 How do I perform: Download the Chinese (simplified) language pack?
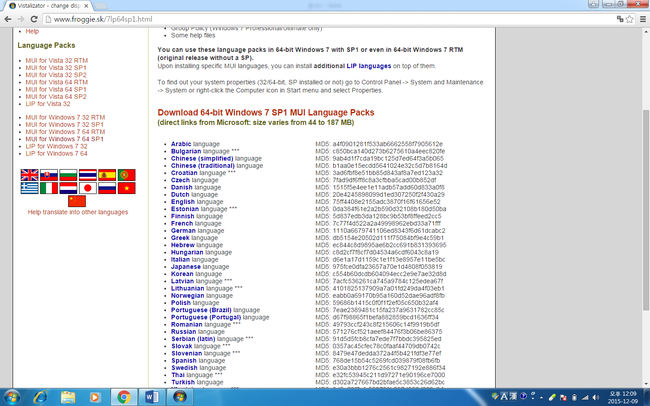[x=202, y=158]
